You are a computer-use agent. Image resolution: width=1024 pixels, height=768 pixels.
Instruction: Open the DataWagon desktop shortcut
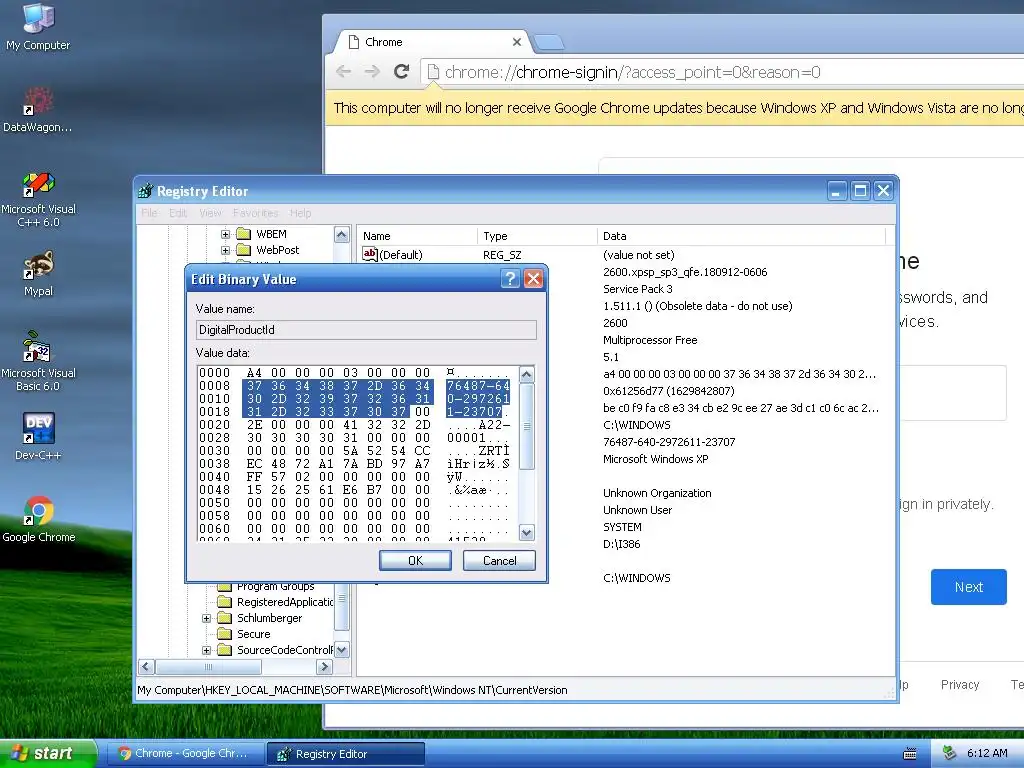pos(38,108)
